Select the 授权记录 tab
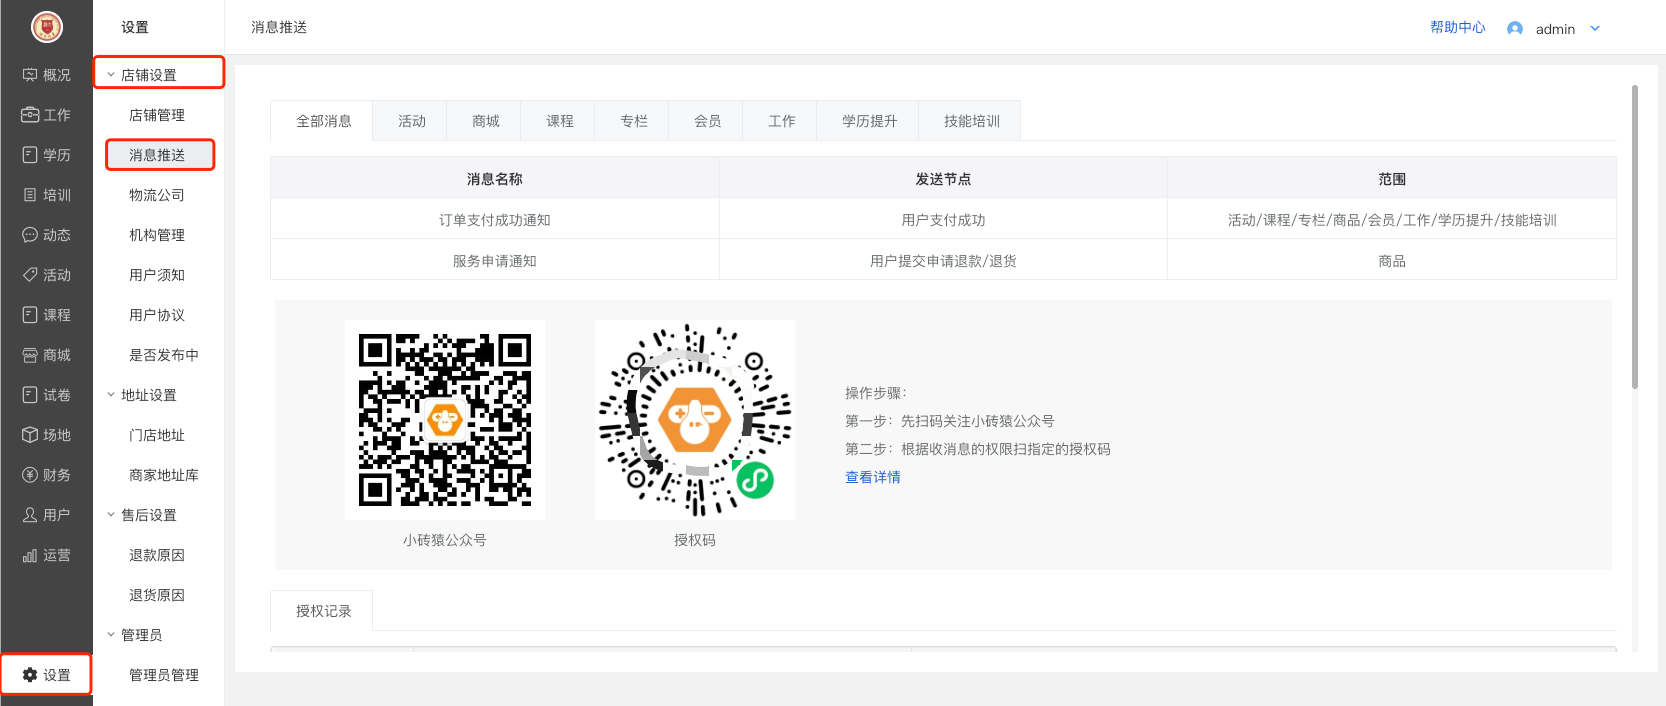Screen dimensions: 1666x706 pos(323,611)
